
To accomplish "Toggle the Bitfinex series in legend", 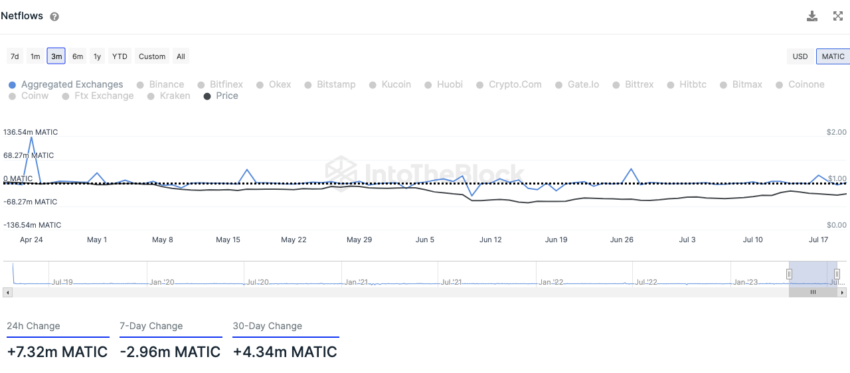I will coord(220,85).
